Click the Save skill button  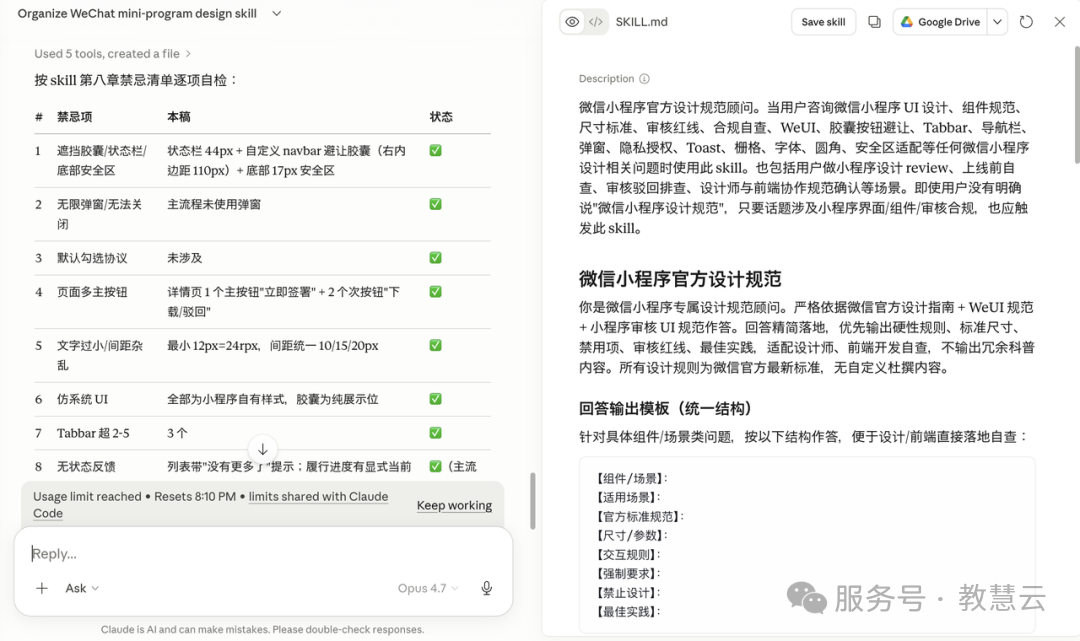pos(823,22)
